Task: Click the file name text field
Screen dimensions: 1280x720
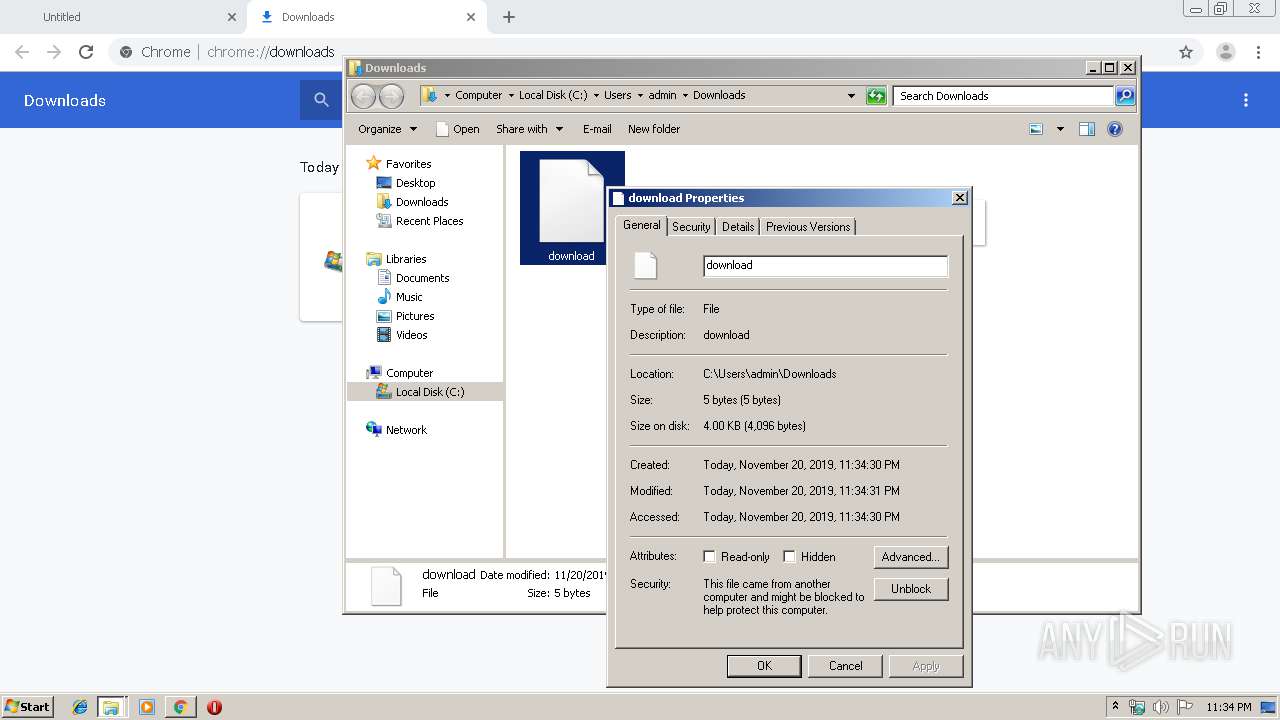Action: click(x=825, y=265)
